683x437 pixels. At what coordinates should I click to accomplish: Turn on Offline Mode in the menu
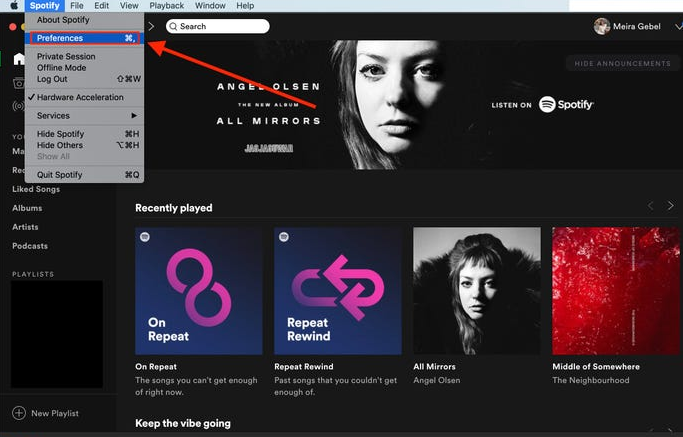coord(85,68)
